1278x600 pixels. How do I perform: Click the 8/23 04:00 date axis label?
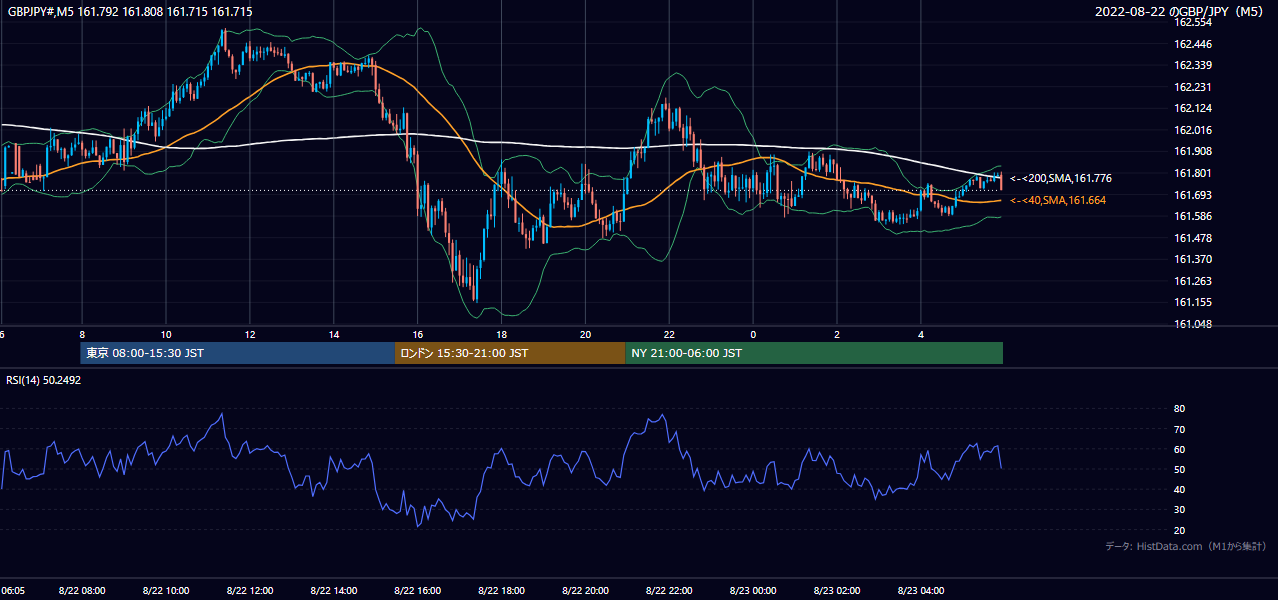click(x=922, y=591)
